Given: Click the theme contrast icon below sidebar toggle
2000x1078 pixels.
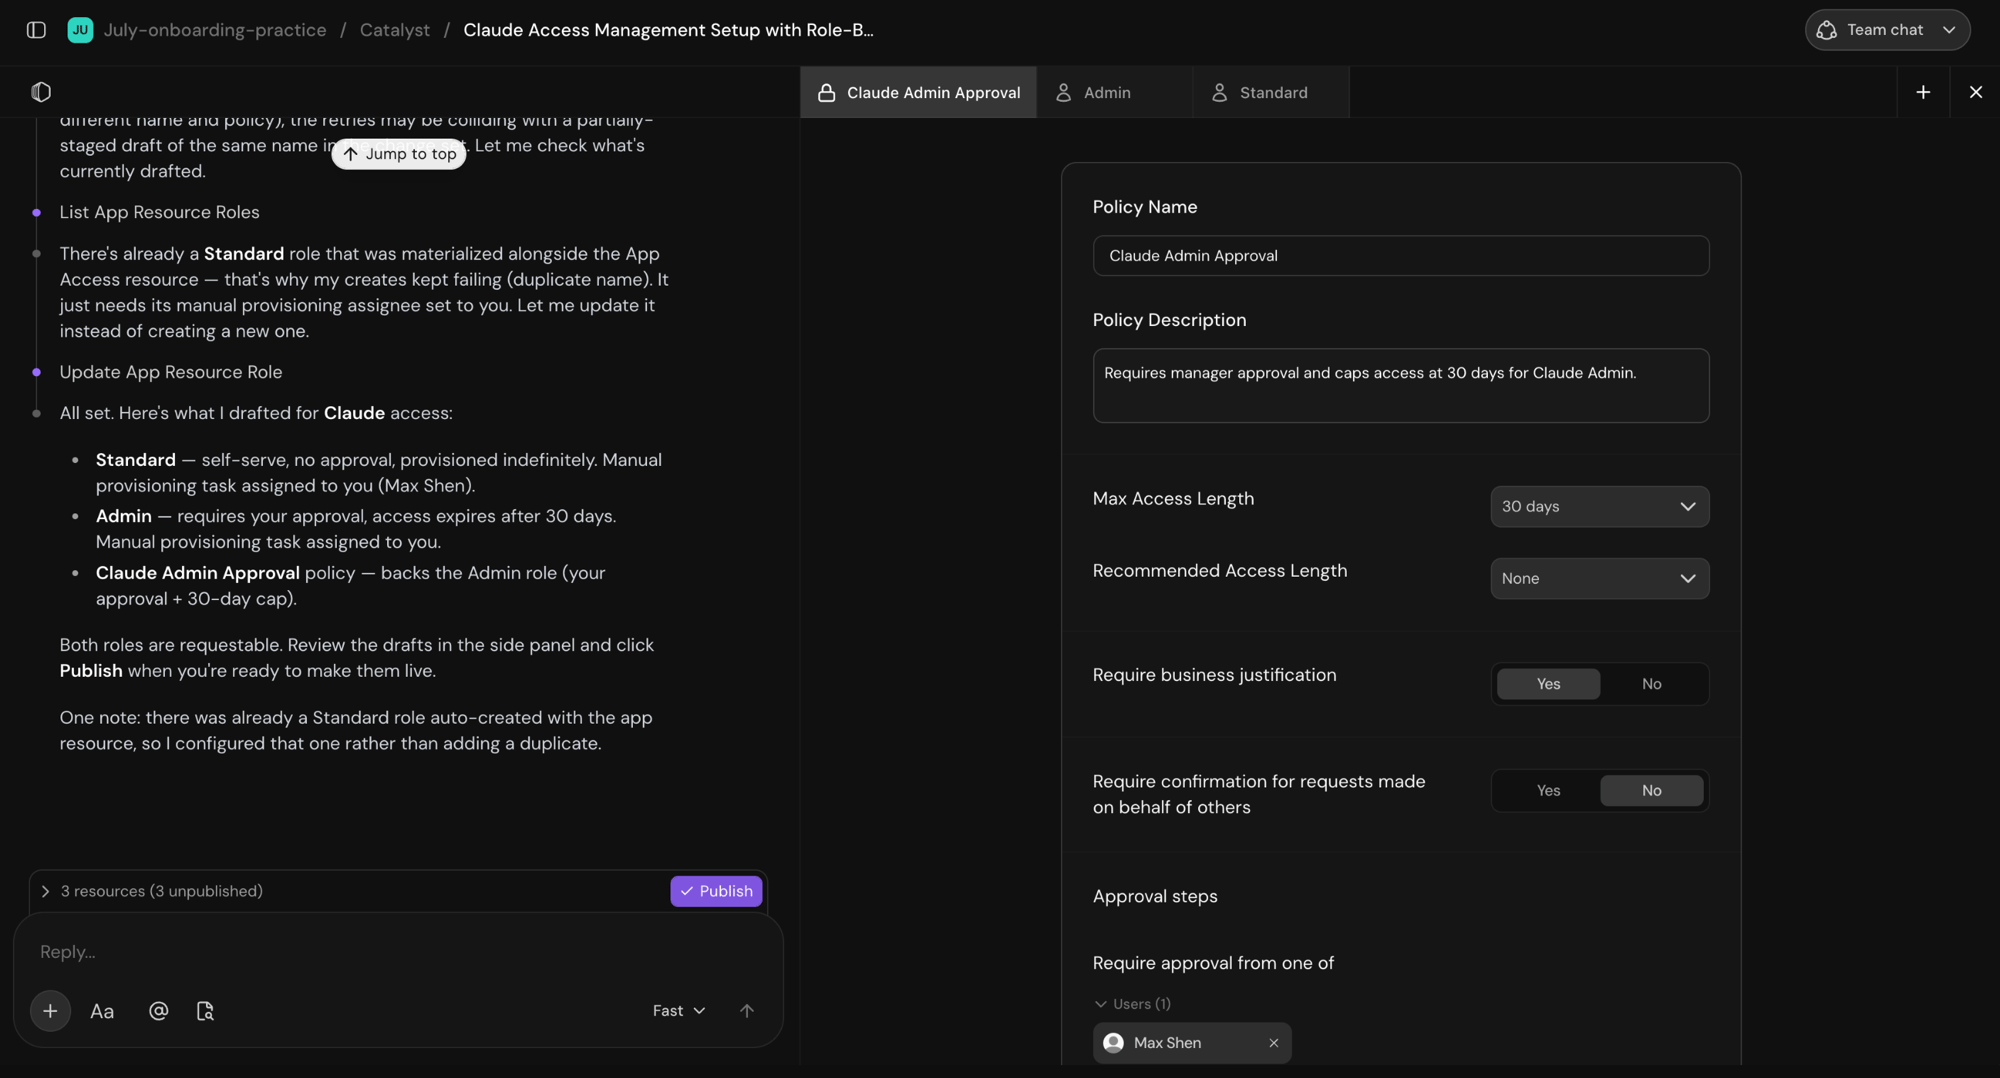Looking at the screenshot, I should coord(41,92).
